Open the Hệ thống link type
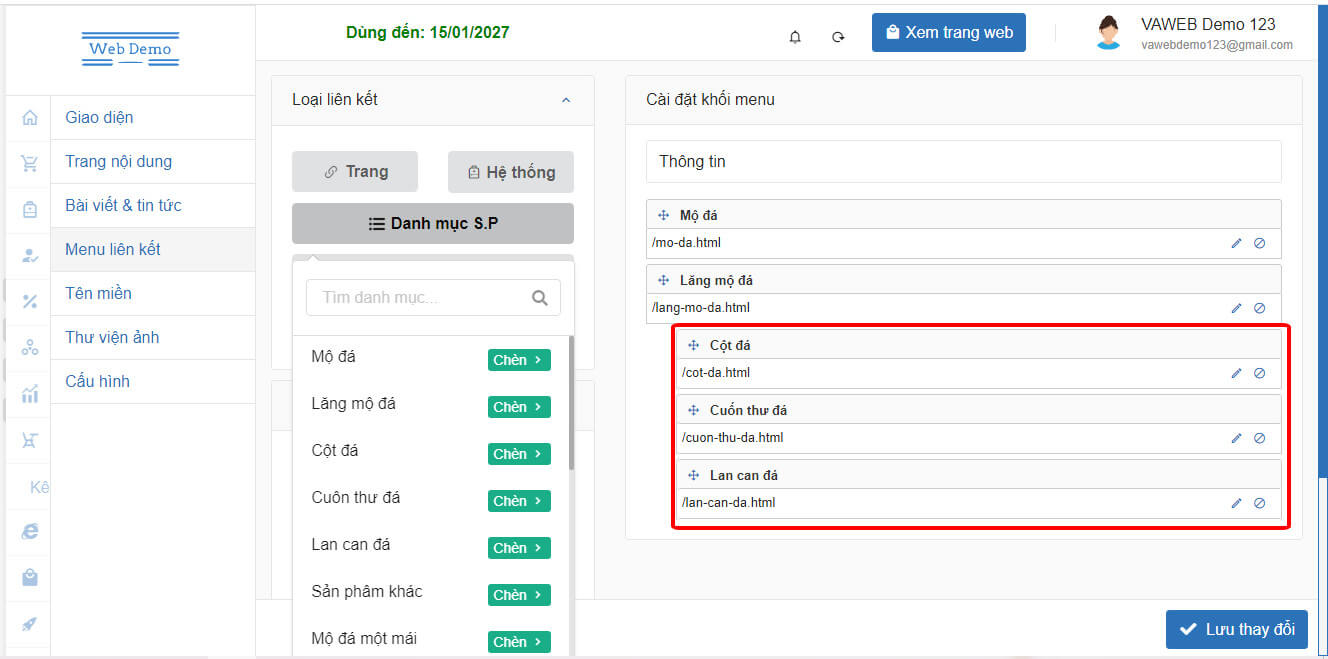 pos(511,172)
